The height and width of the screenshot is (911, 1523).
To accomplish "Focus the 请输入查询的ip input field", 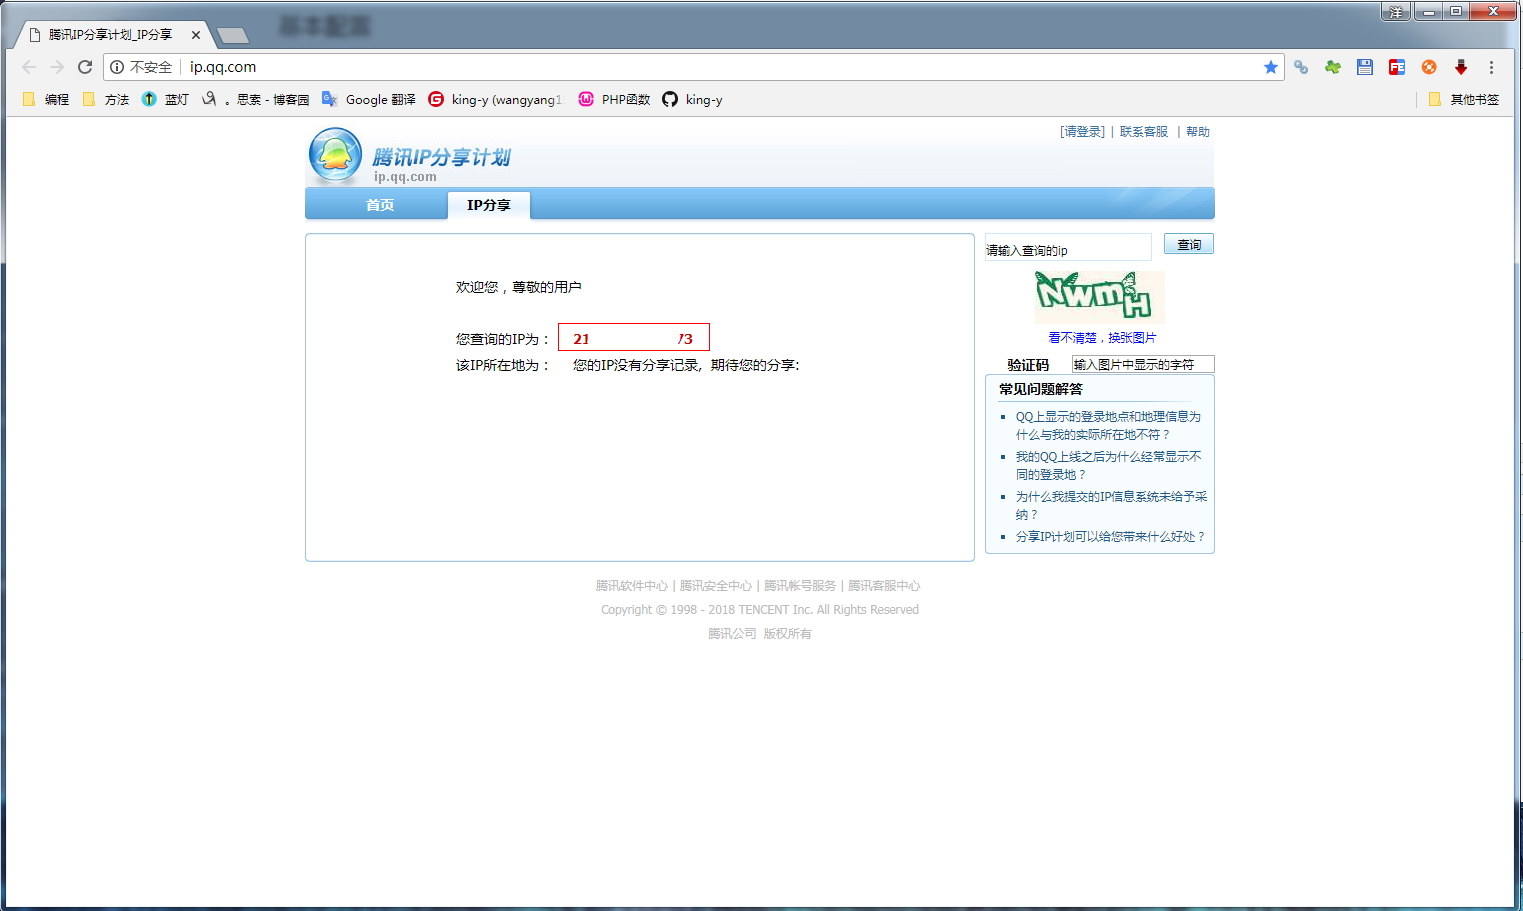I will tap(1068, 247).
